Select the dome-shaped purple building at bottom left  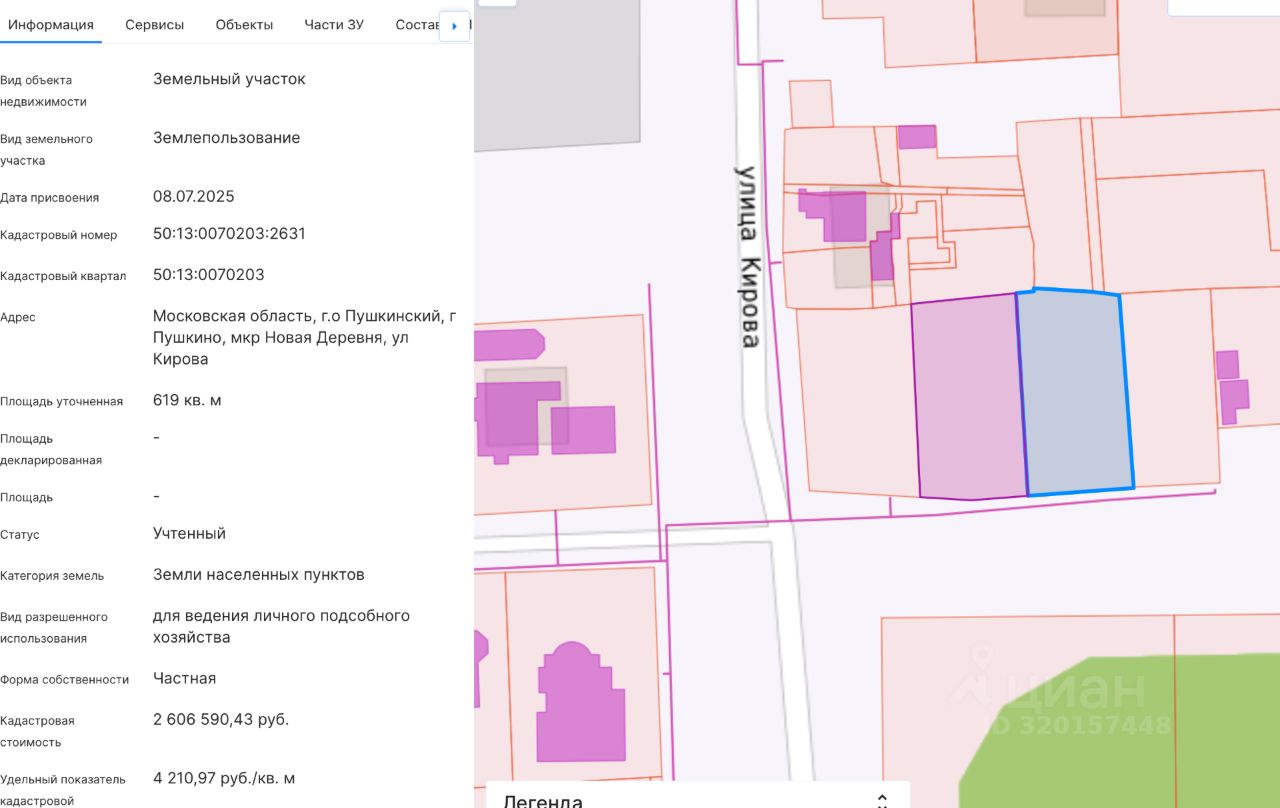tap(580, 703)
